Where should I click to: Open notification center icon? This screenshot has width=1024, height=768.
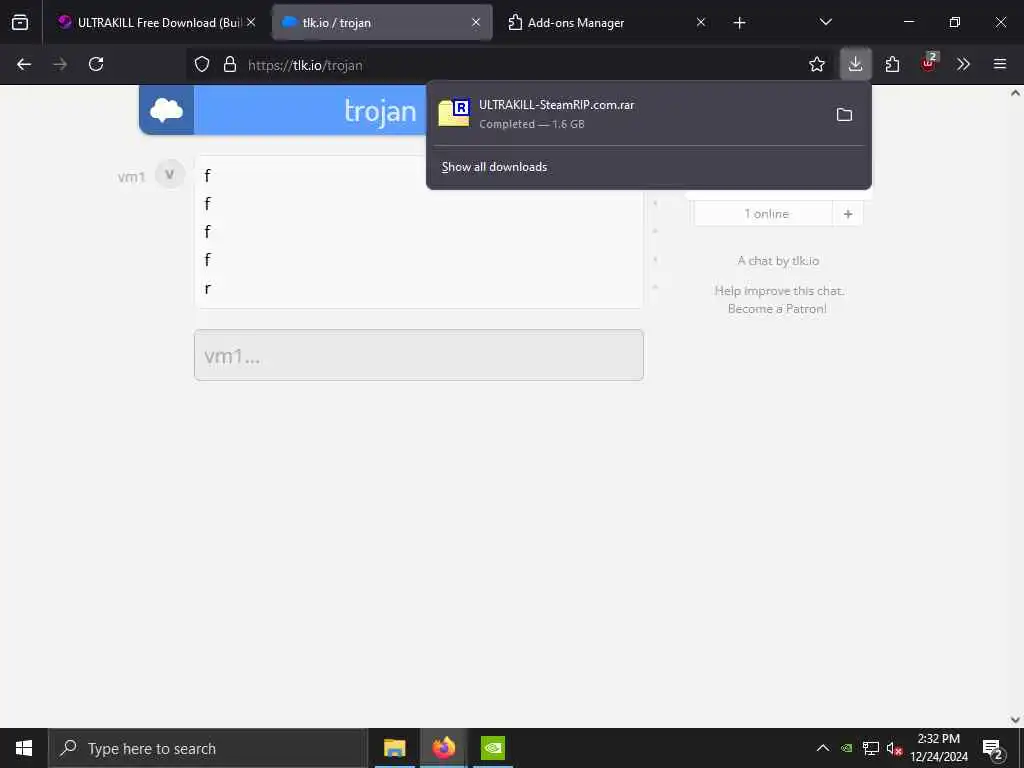[x=993, y=749]
